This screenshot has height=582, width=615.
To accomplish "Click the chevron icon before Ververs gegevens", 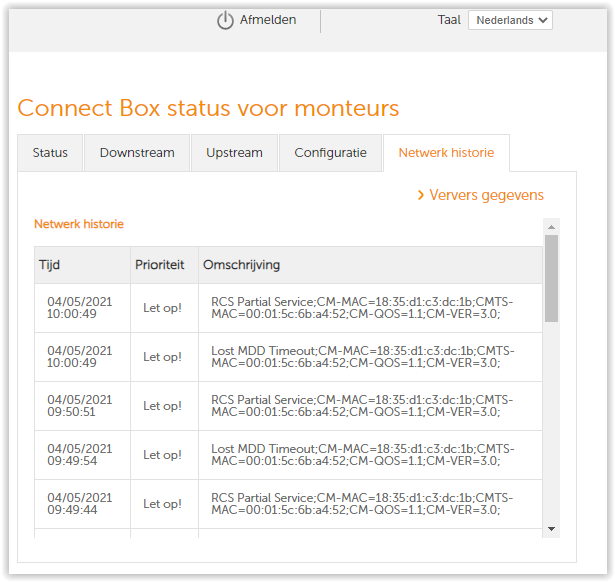I will point(421,195).
